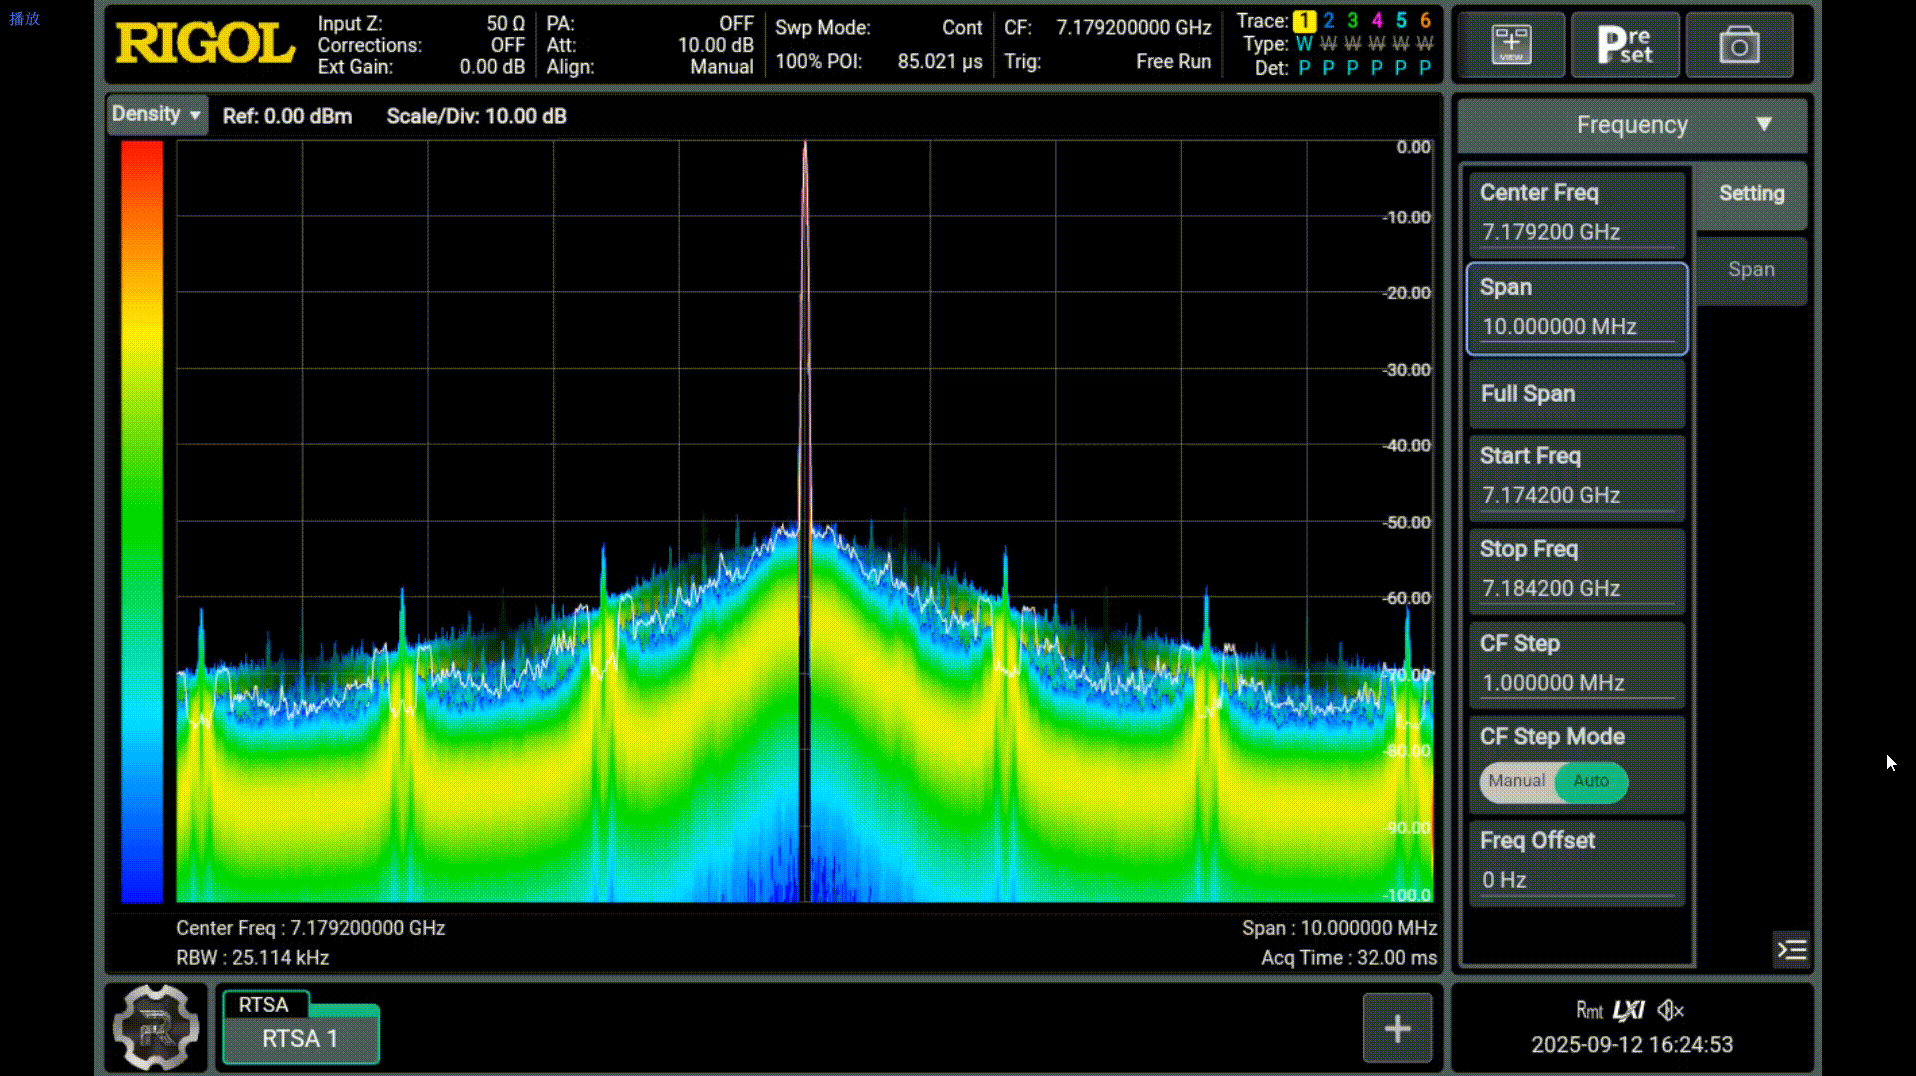Image resolution: width=1916 pixels, height=1076 pixels.
Task: Open the gear system settings icon
Action: click(x=156, y=1027)
